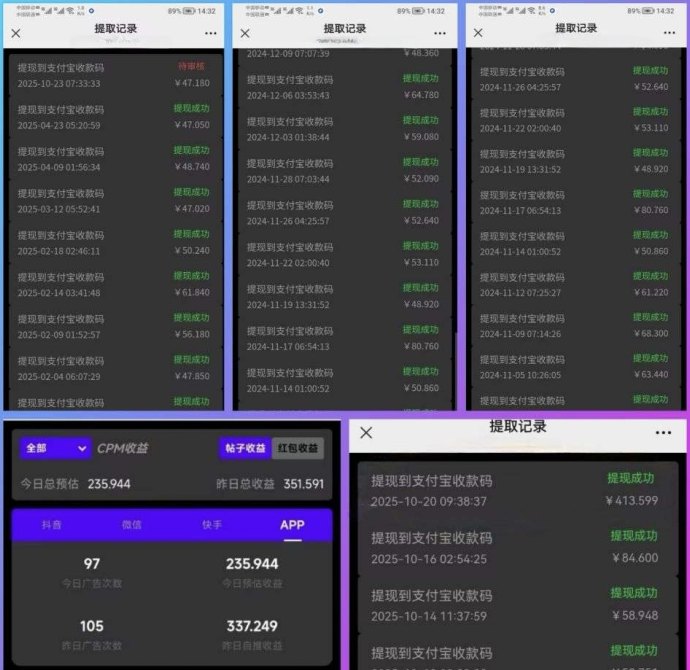Select the 今日广告次数 count 97
The width and height of the screenshot is (690, 670).
click(x=92, y=564)
